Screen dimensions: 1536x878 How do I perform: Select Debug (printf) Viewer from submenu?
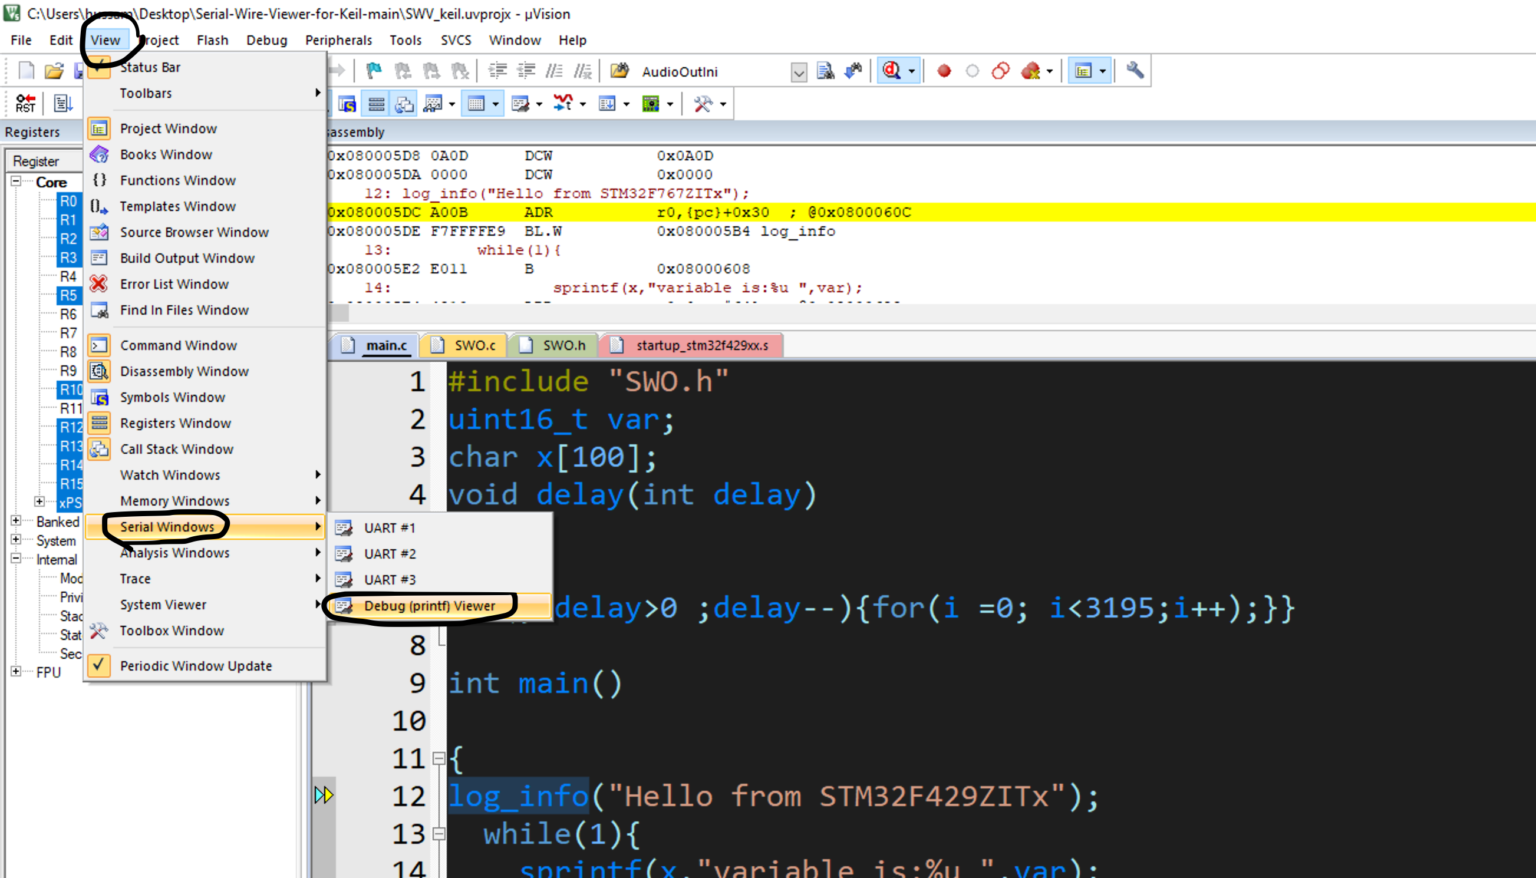[428, 606]
